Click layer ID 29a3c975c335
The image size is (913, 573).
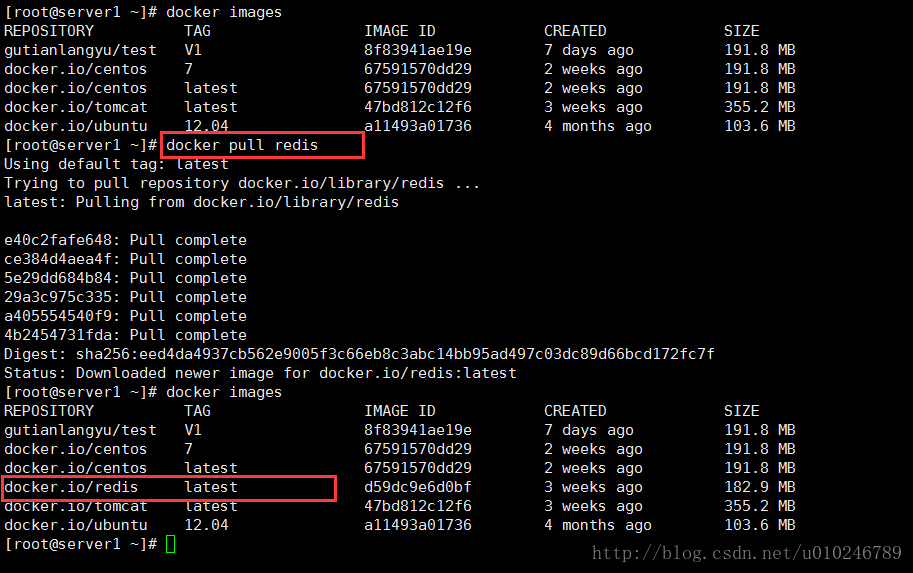58,297
